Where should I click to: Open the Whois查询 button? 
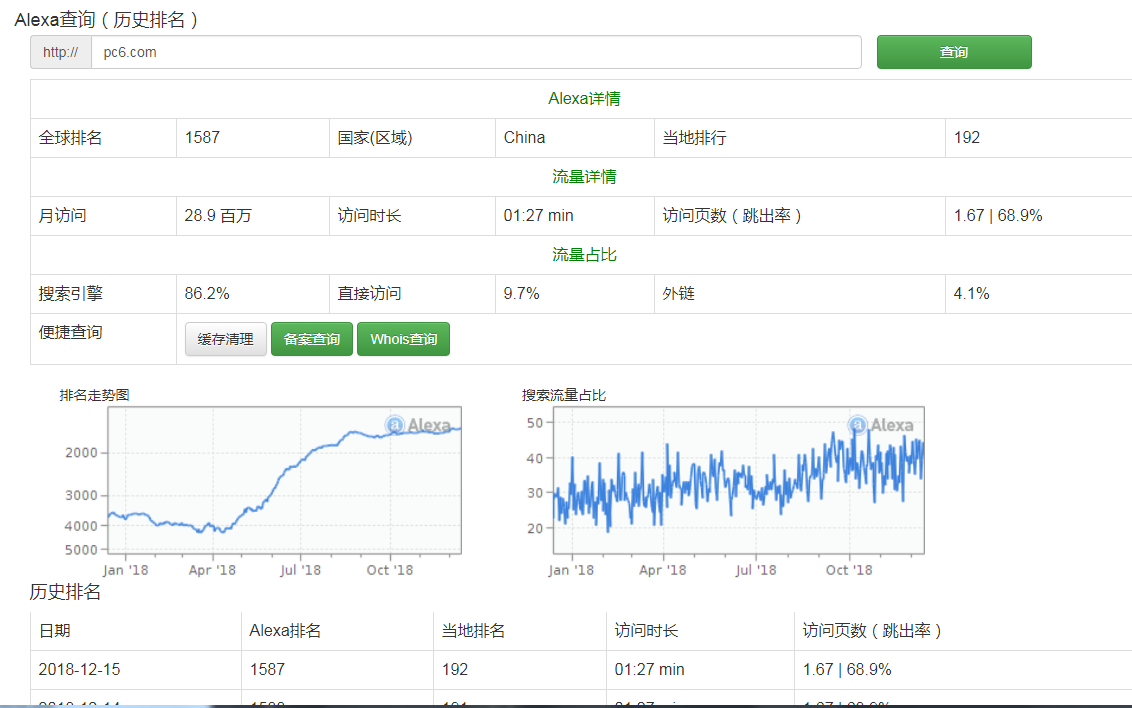pos(403,339)
